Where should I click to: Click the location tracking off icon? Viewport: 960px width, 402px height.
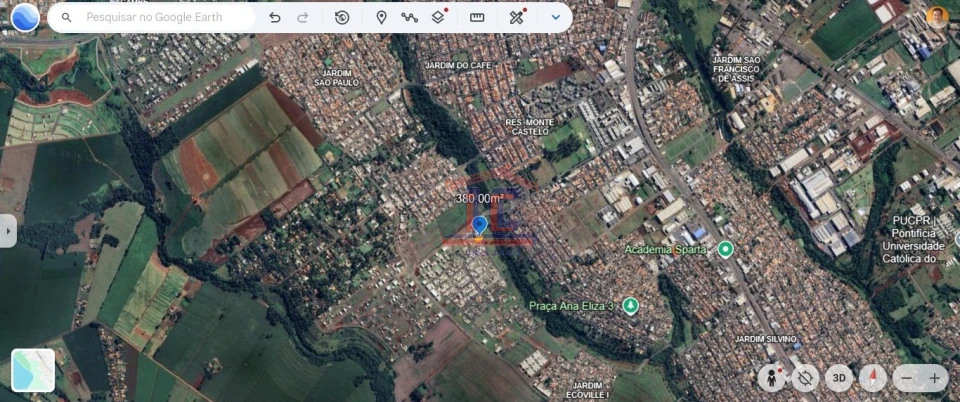click(805, 378)
